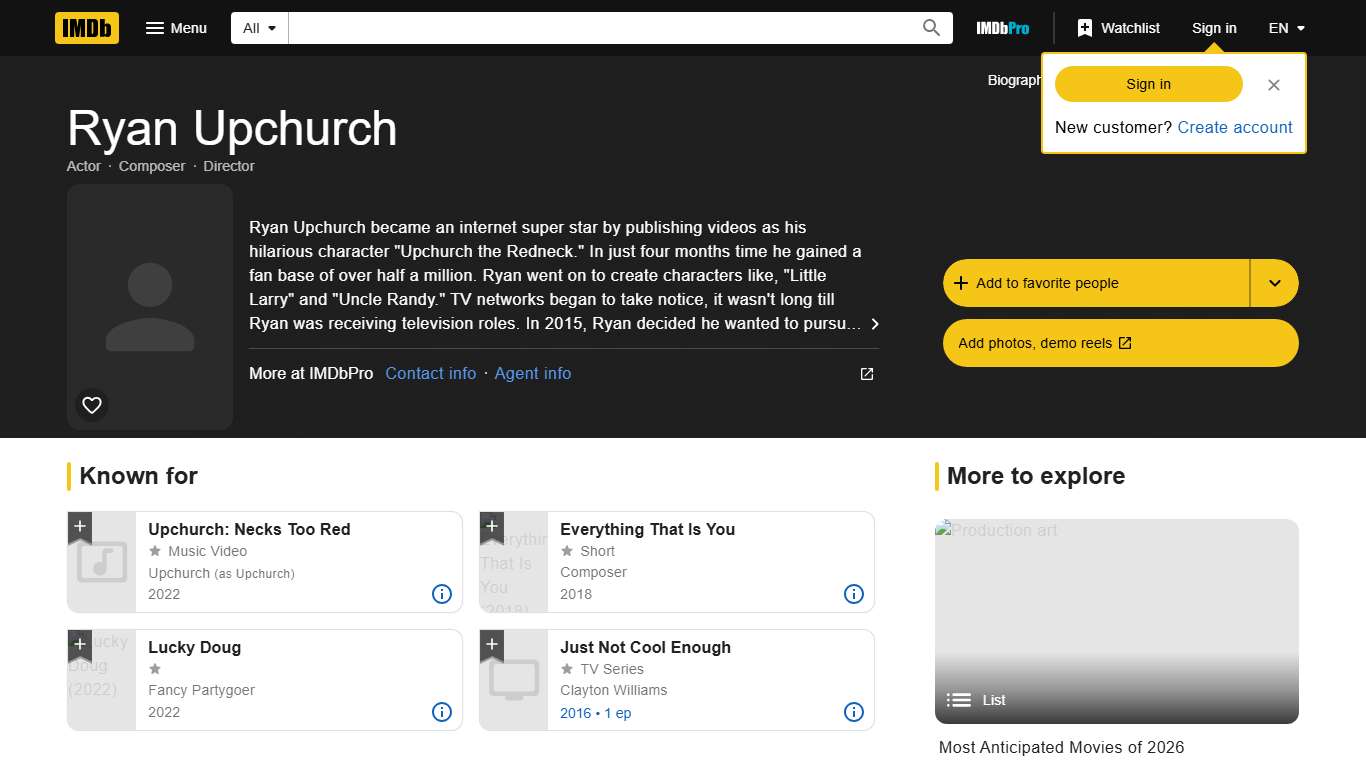
Task: Add Lucky Doug to watchlist via bookmark
Action: pos(80,645)
